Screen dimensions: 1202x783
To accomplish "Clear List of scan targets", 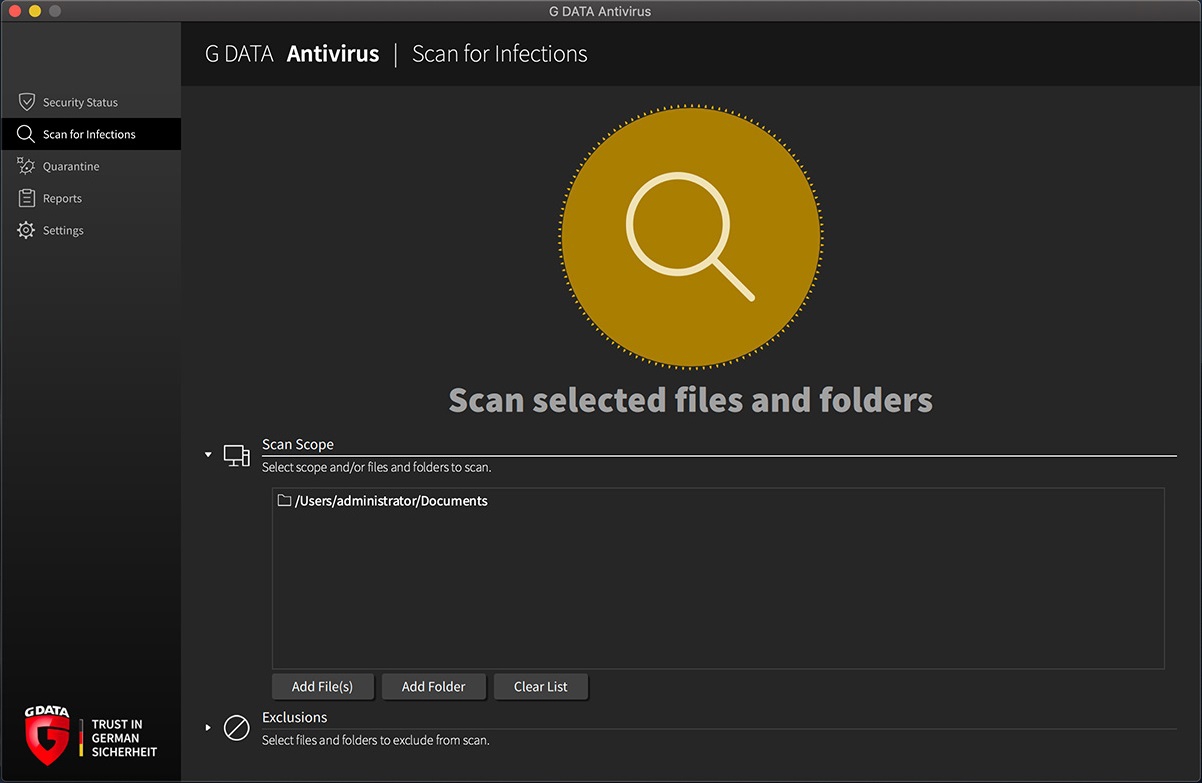I will [x=541, y=687].
